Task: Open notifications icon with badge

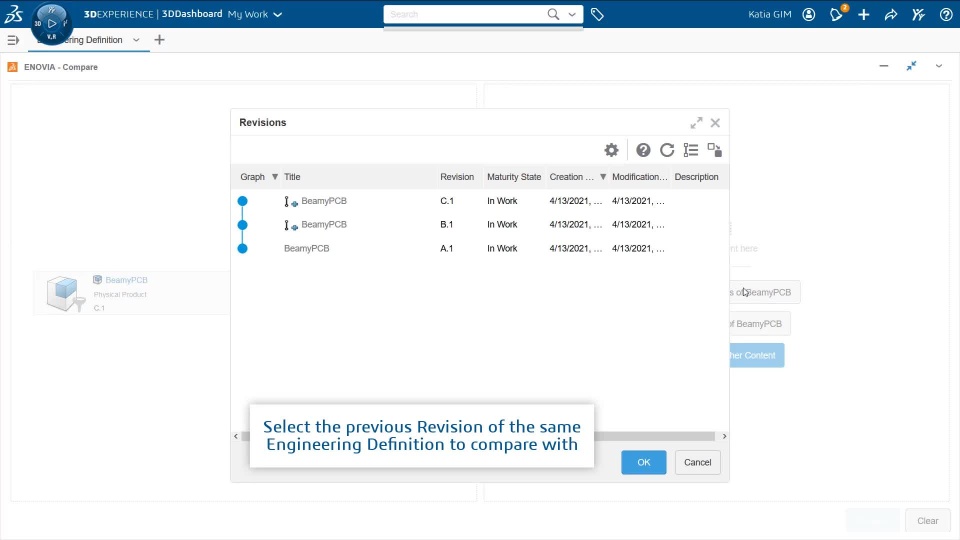Action: [x=837, y=13]
